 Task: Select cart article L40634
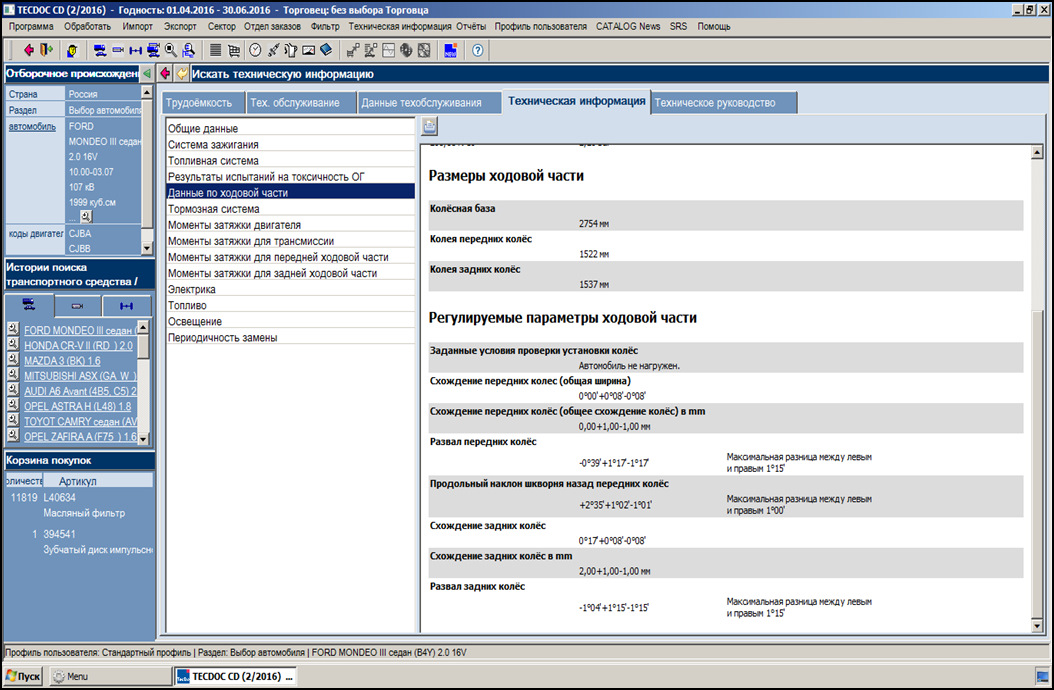[60, 498]
